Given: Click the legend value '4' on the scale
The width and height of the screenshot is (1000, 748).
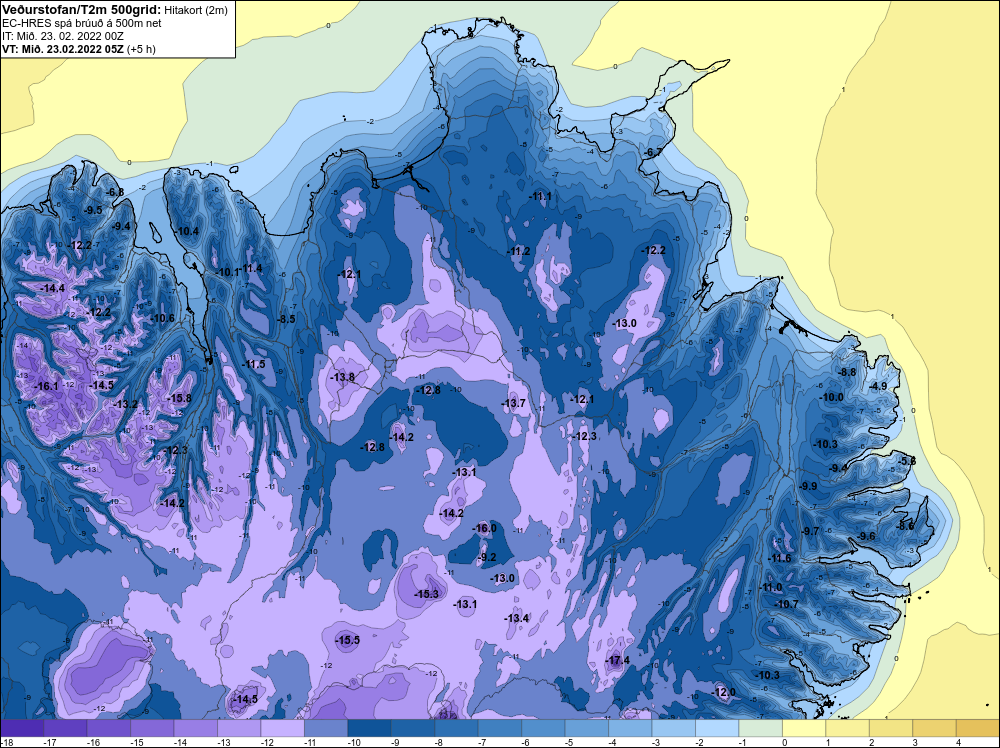Looking at the screenshot, I should [x=959, y=742].
